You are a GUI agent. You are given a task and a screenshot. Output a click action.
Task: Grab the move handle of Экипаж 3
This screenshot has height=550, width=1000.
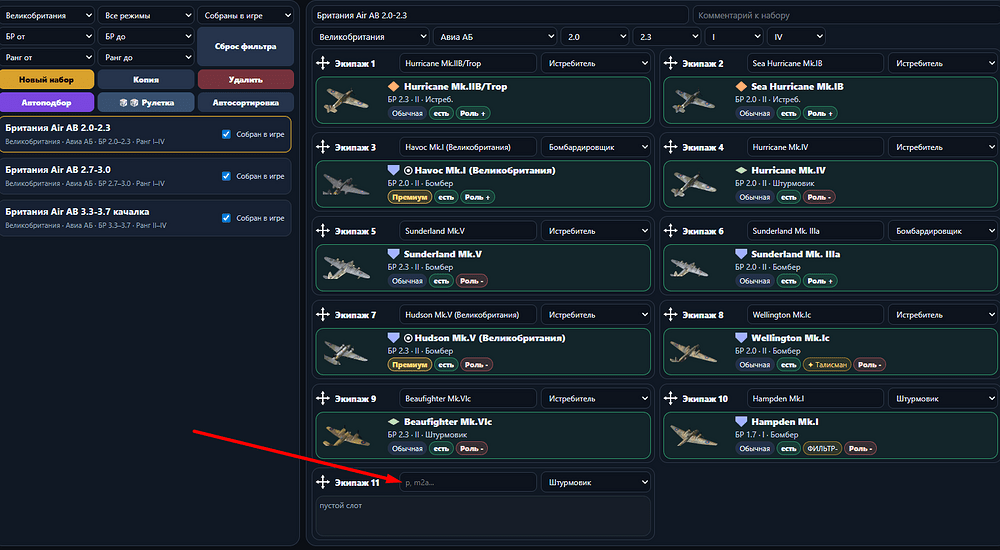(x=323, y=147)
